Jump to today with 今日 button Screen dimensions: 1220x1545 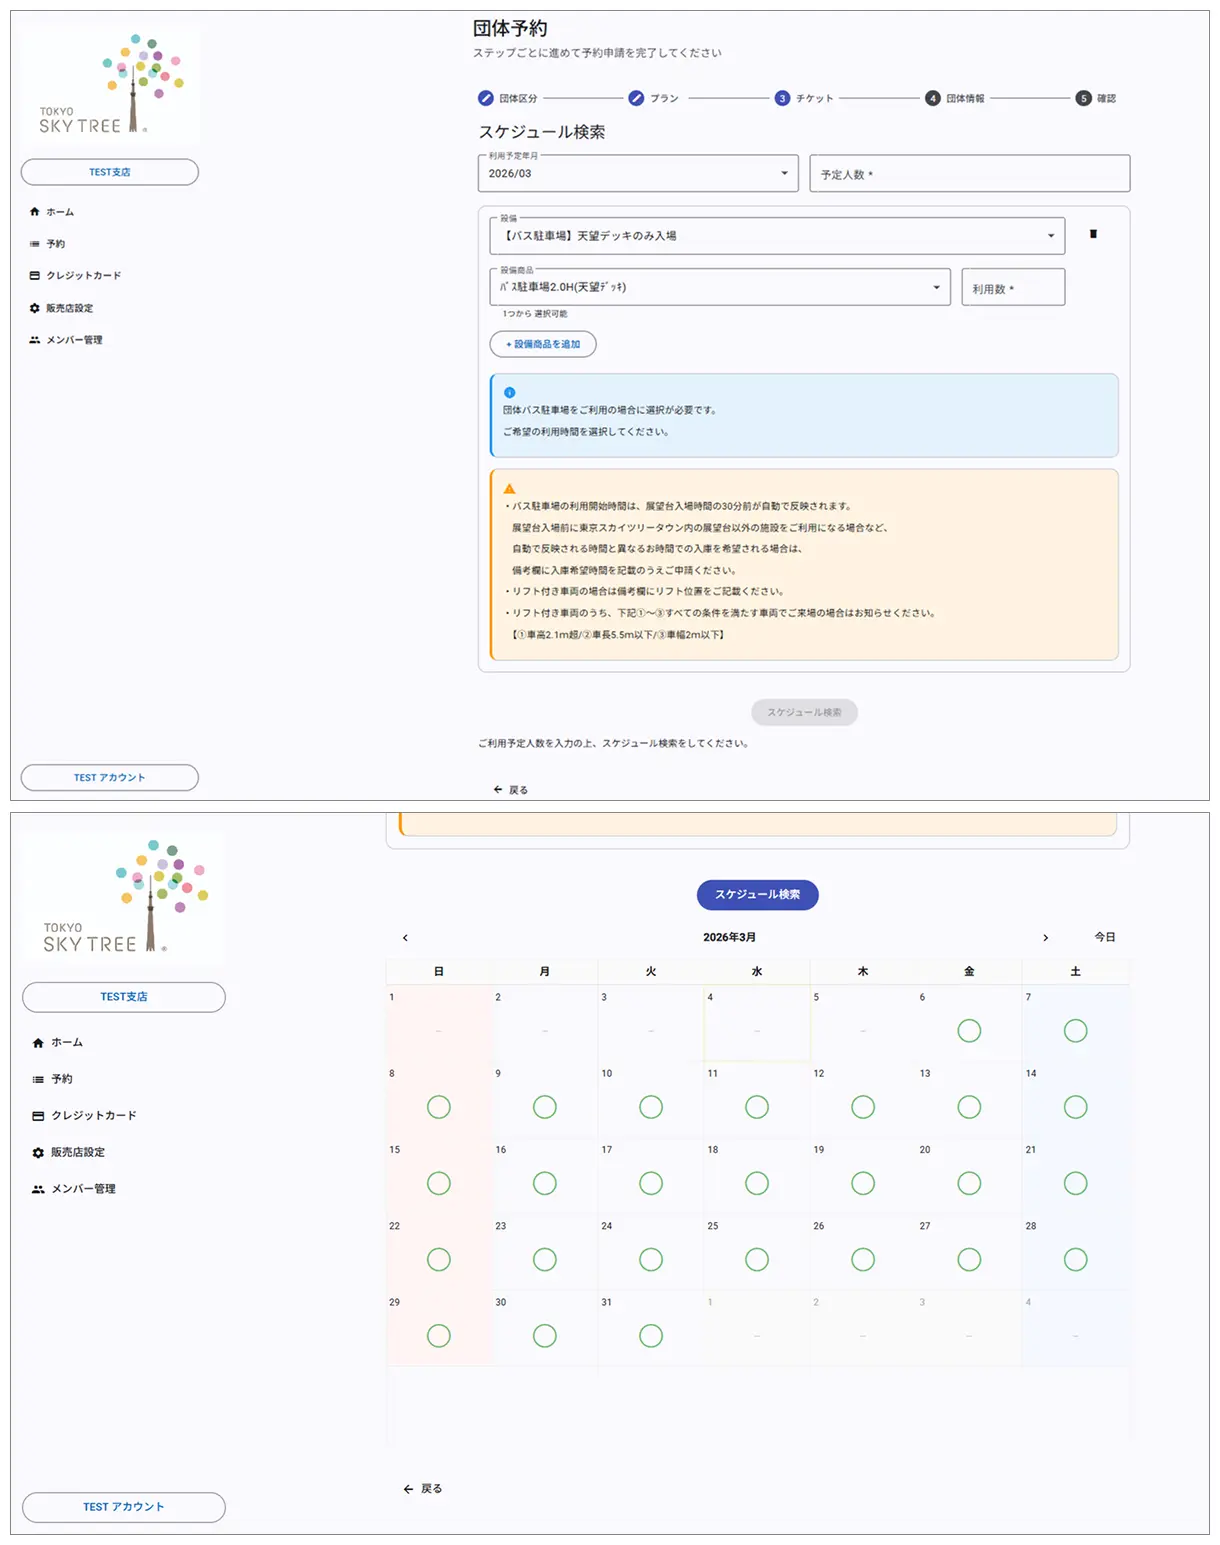(x=1104, y=938)
